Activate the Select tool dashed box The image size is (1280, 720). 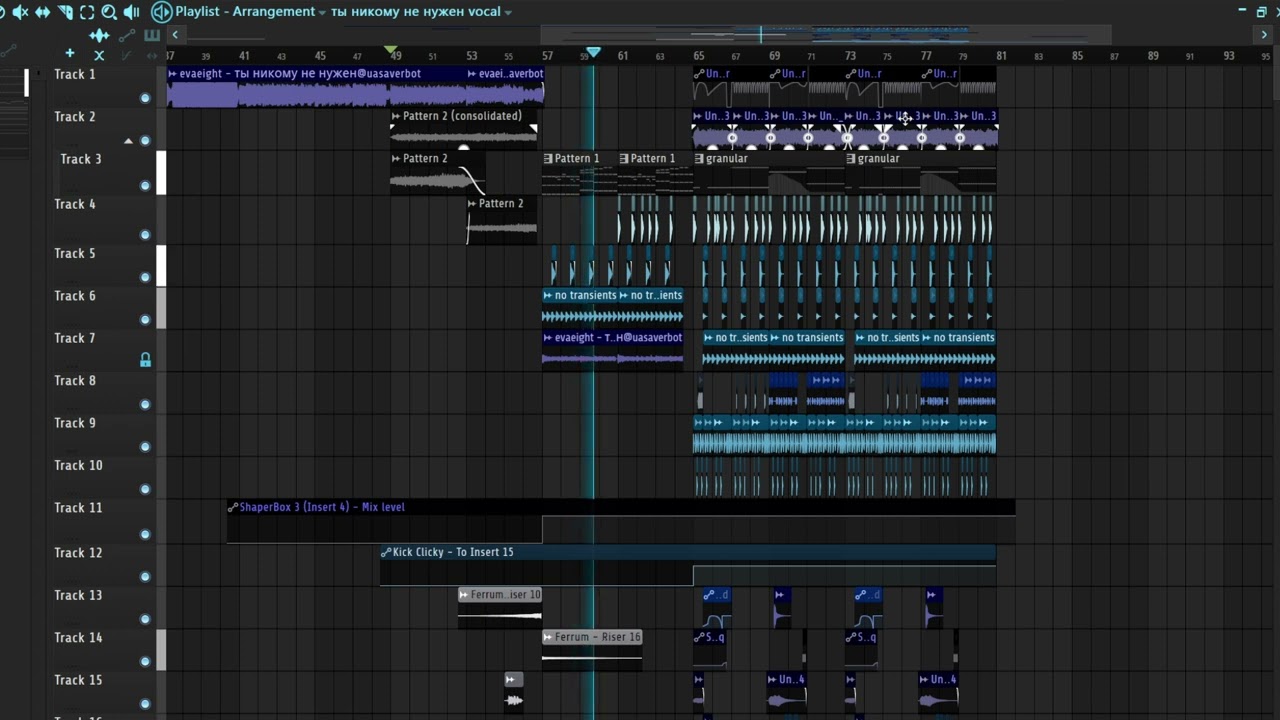pyautogui.click(x=87, y=12)
